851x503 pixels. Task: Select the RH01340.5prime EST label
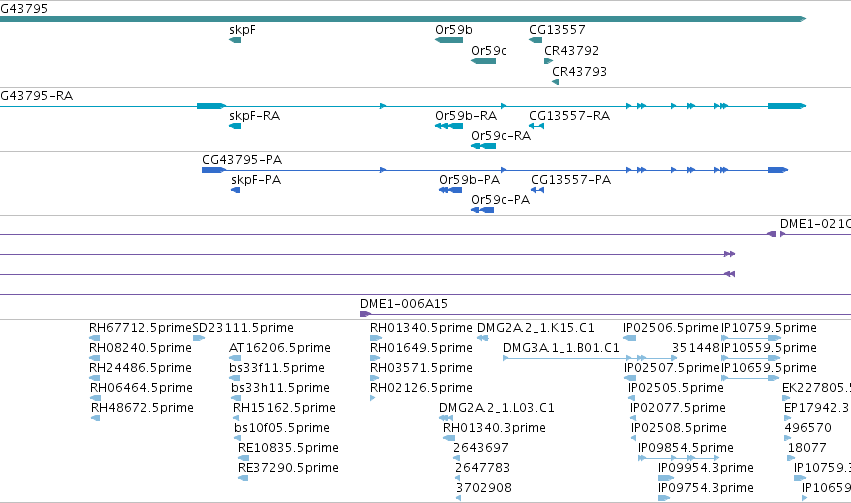point(421,328)
